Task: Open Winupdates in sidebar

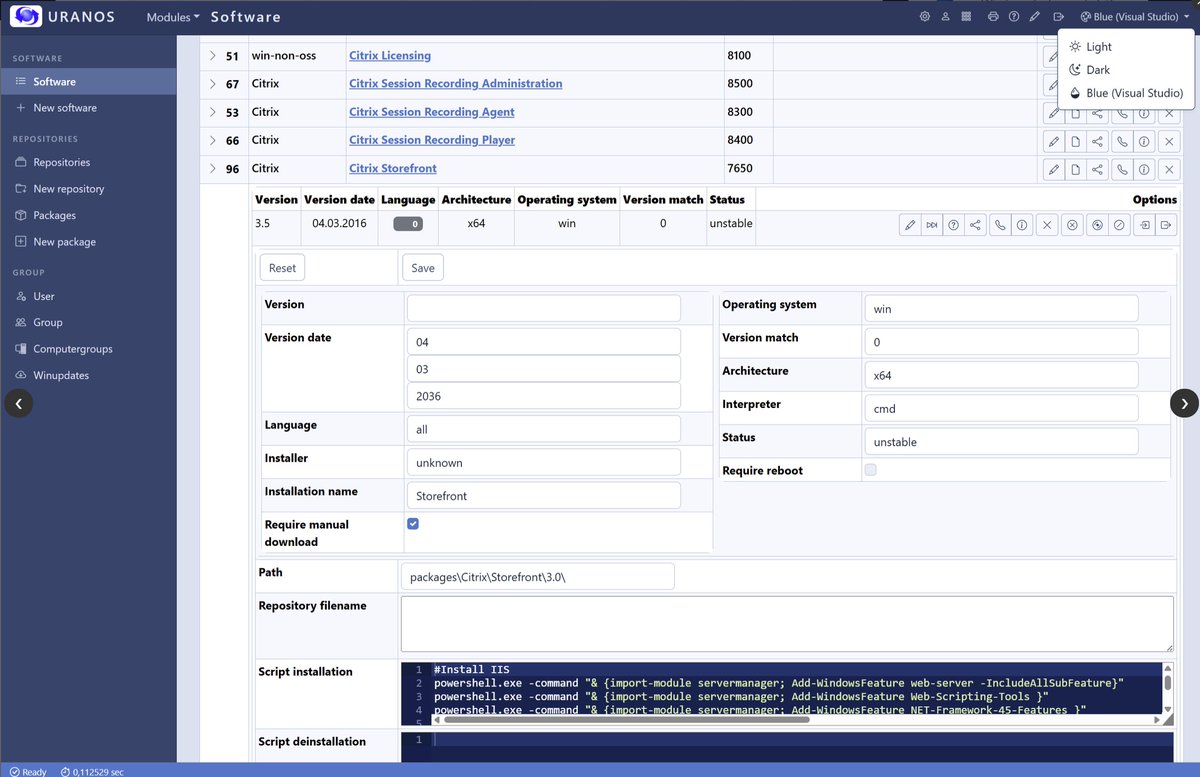Action: tap(88, 376)
